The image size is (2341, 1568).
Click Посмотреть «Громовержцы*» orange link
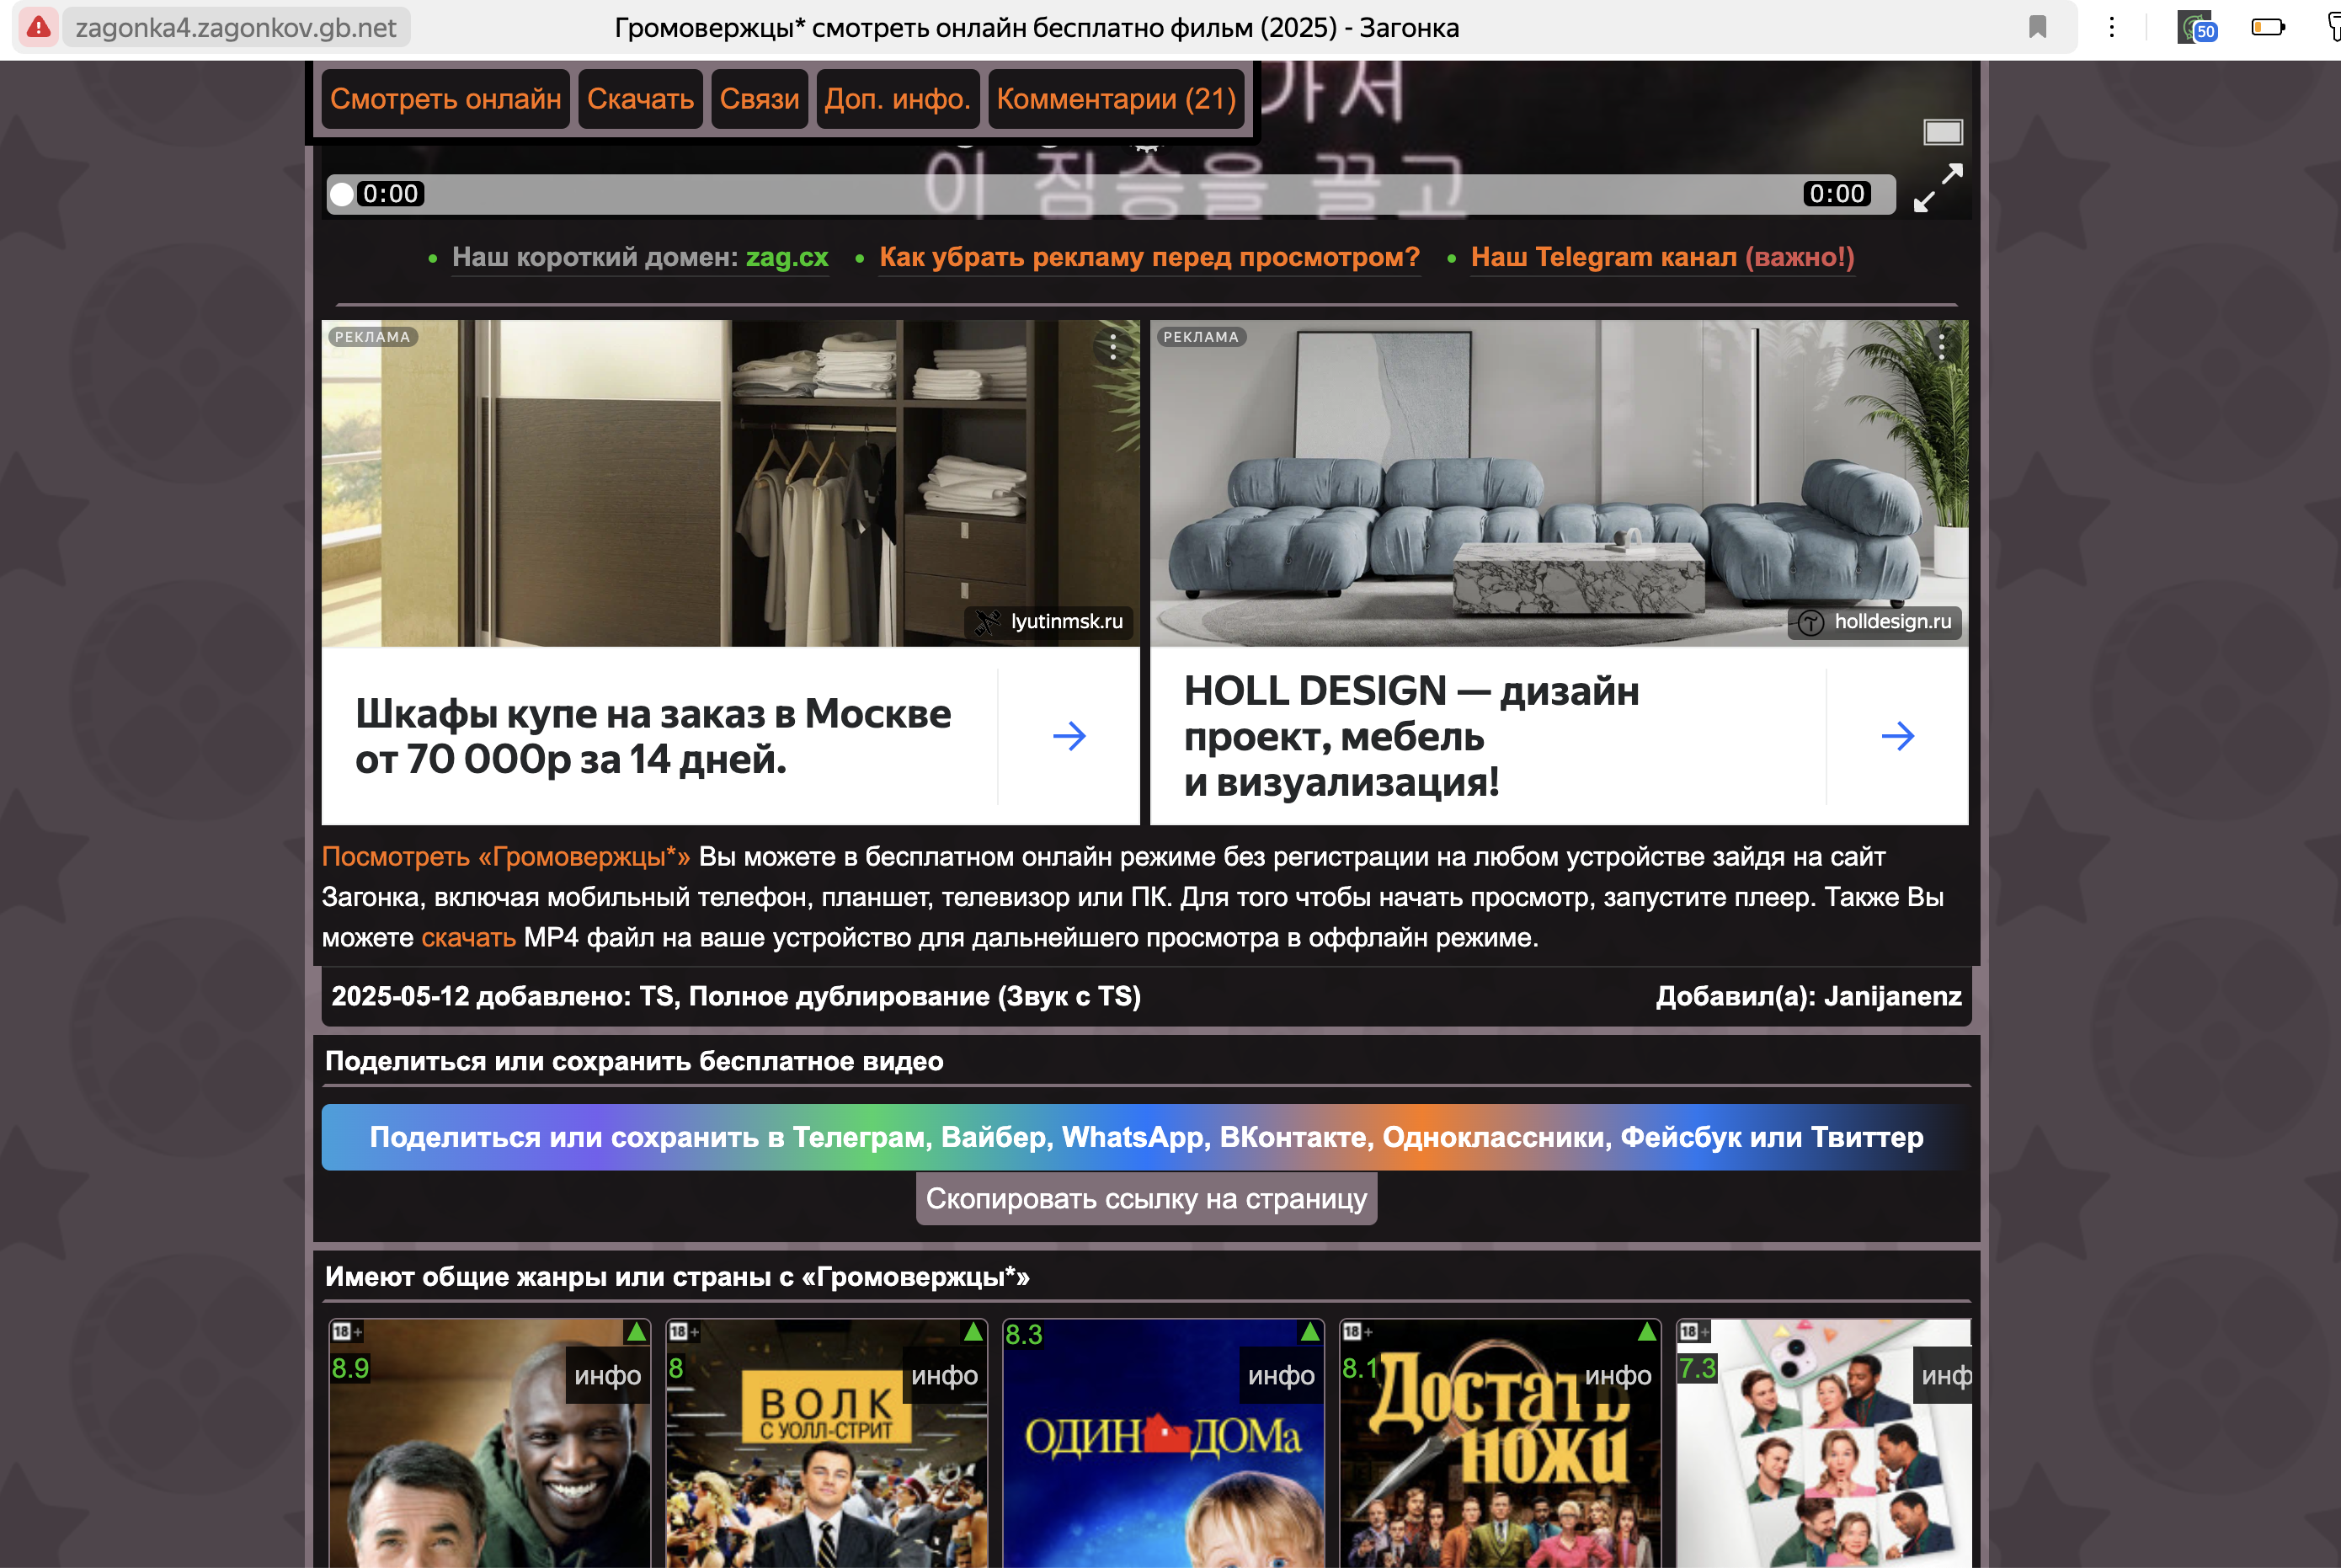tap(505, 856)
